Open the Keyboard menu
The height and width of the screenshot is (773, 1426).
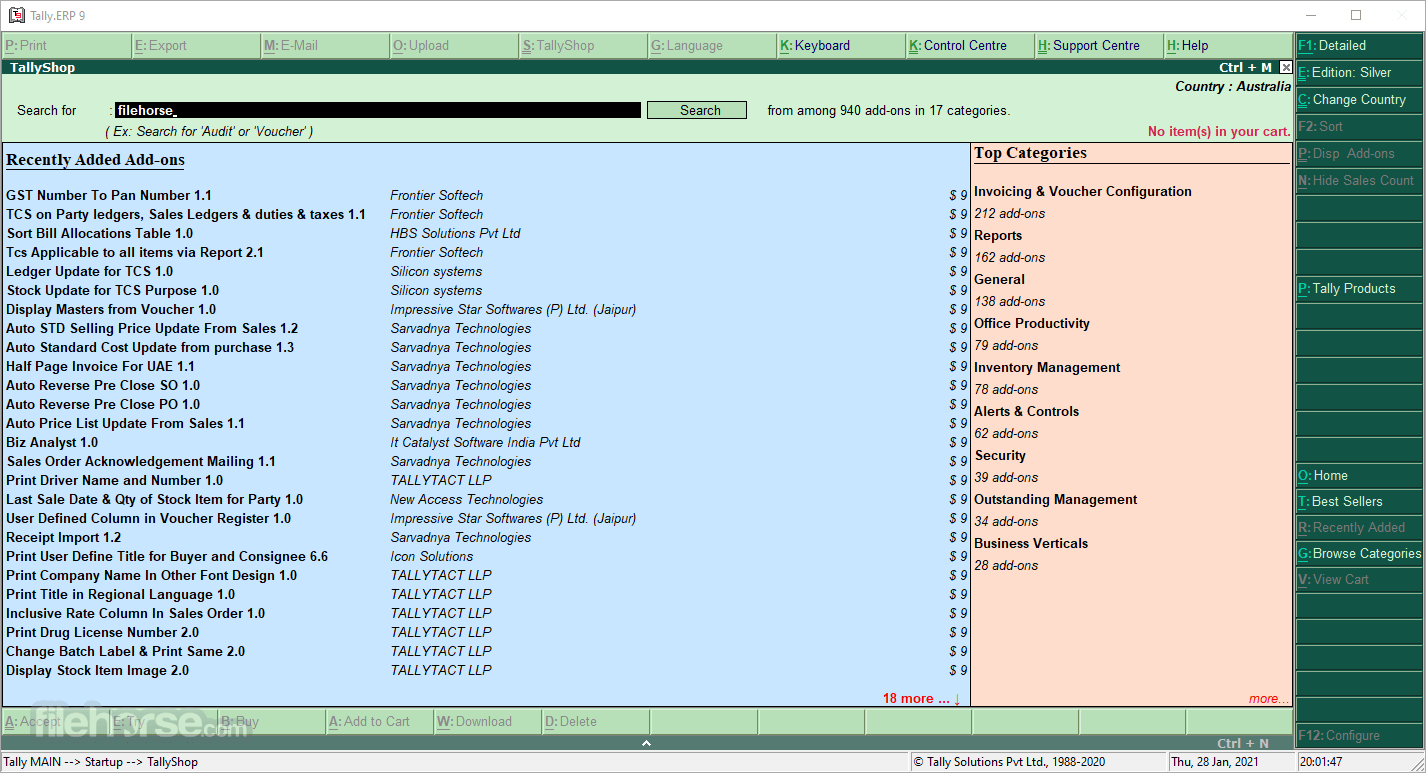click(x=841, y=46)
